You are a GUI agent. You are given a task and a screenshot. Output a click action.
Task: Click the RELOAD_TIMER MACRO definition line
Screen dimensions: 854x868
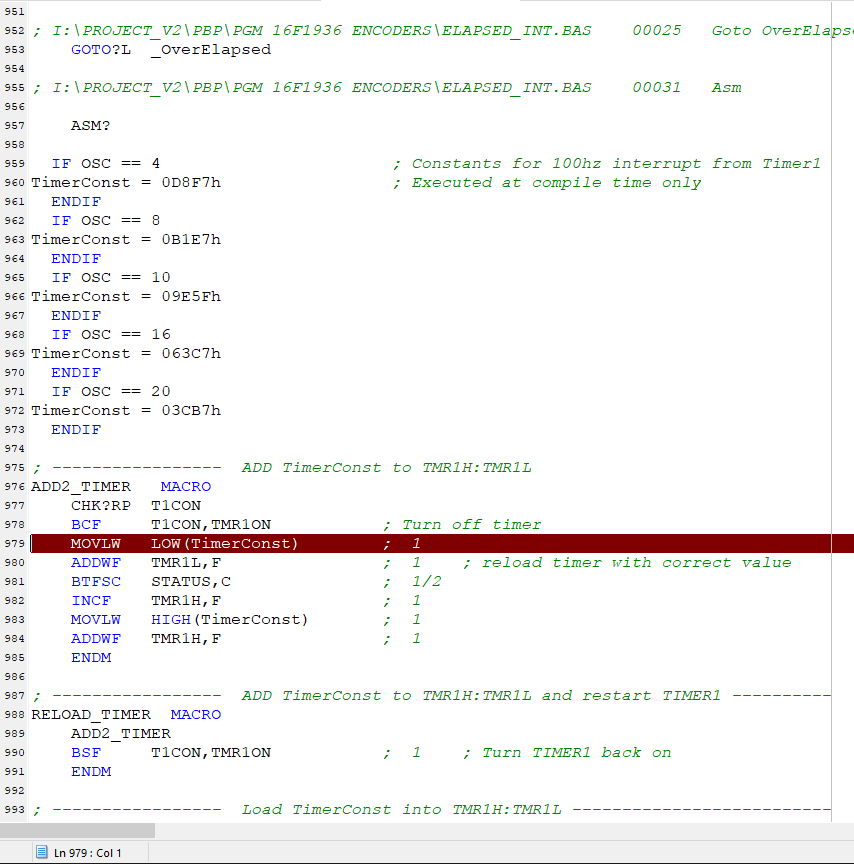pos(126,714)
